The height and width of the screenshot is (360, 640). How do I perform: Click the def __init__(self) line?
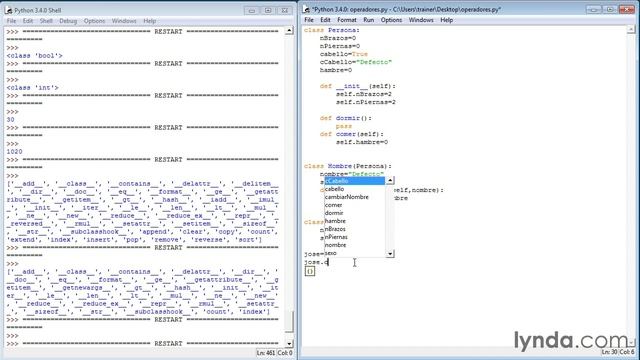[x=358, y=86]
